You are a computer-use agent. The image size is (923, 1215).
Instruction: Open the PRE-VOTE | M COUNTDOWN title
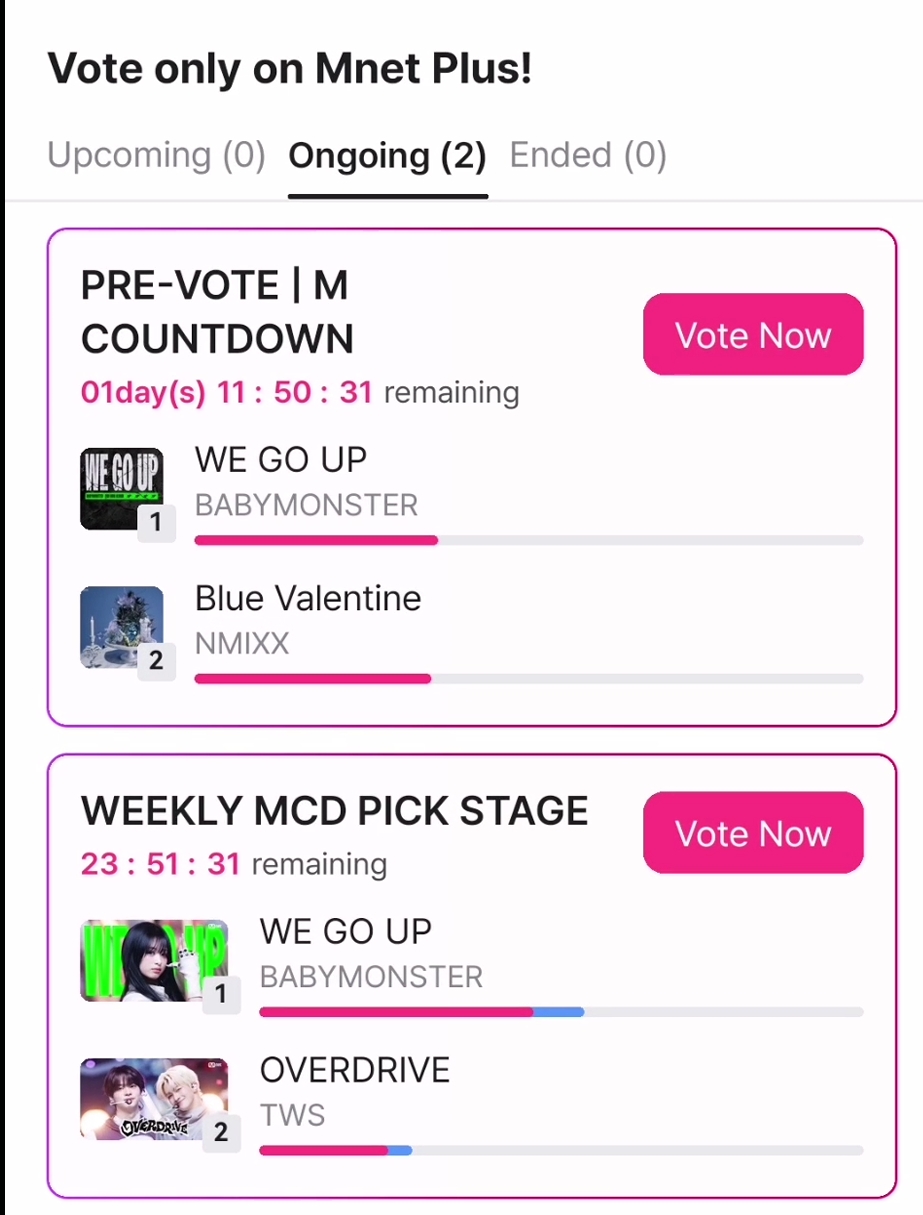tap(216, 312)
